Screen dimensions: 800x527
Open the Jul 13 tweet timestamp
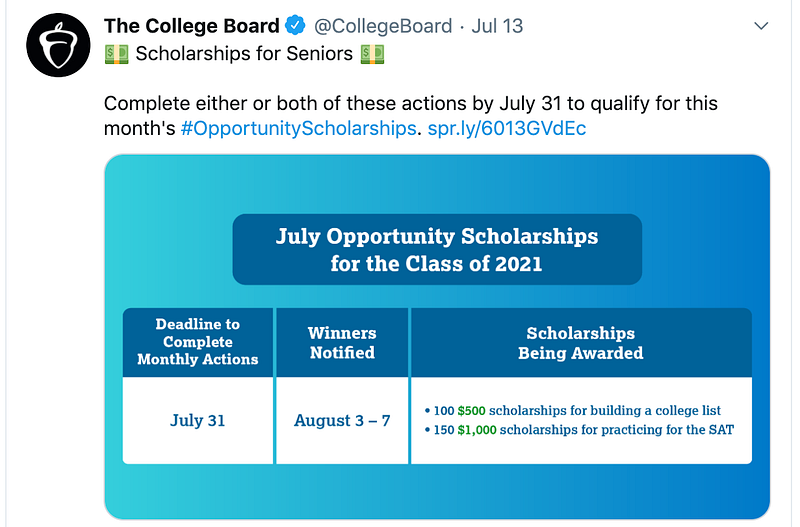pos(497,26)
